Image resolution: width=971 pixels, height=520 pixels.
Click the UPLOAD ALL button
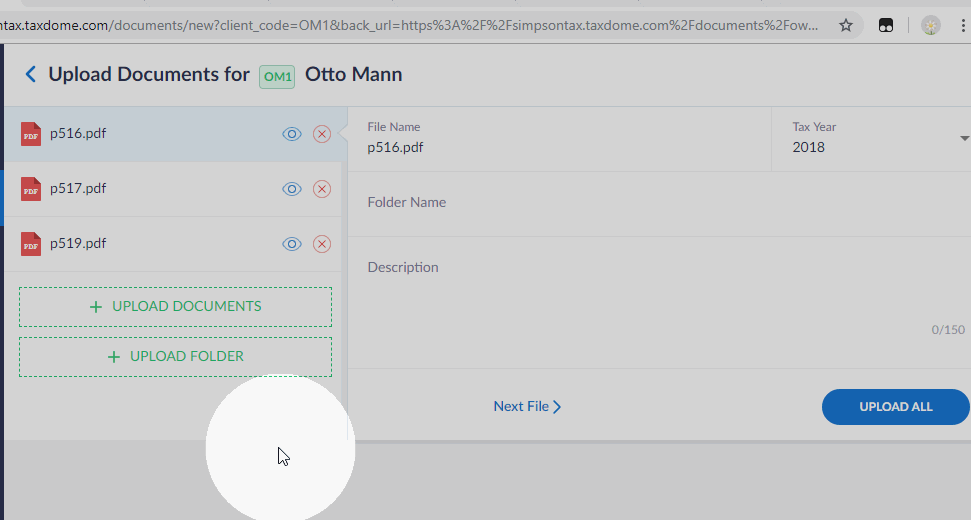click(895, 407)
